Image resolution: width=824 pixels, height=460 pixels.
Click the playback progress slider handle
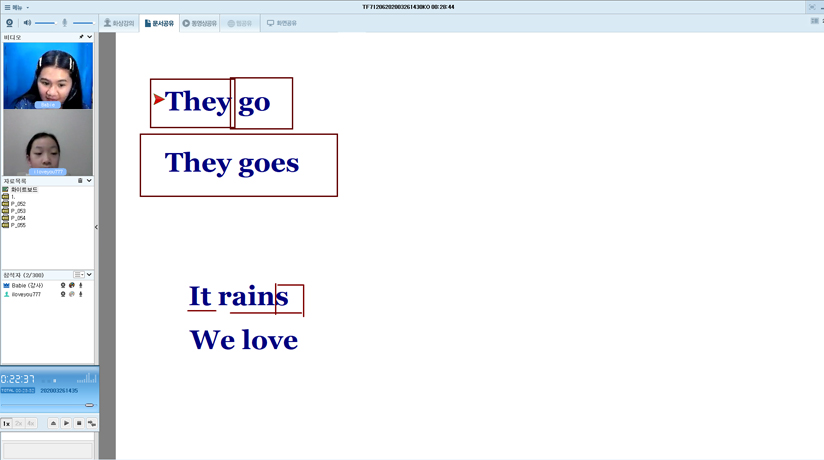tap(89, 405)
